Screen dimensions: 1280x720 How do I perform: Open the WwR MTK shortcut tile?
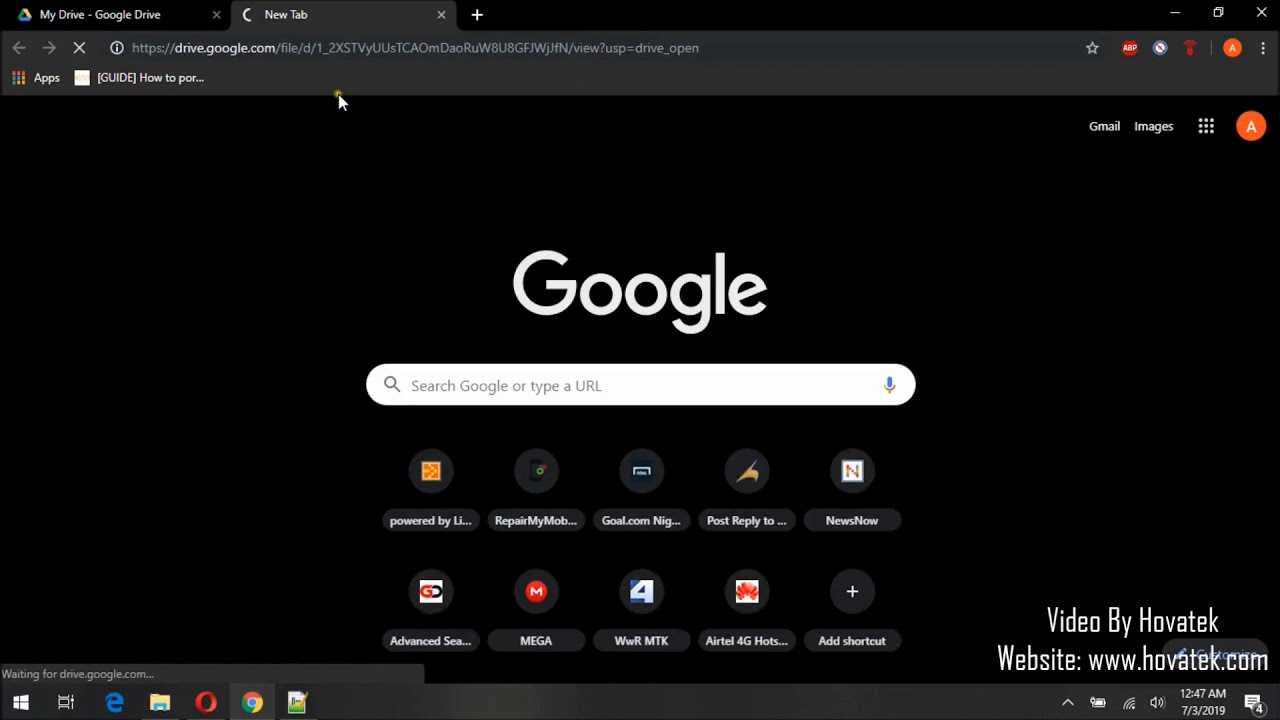(641, 611)
